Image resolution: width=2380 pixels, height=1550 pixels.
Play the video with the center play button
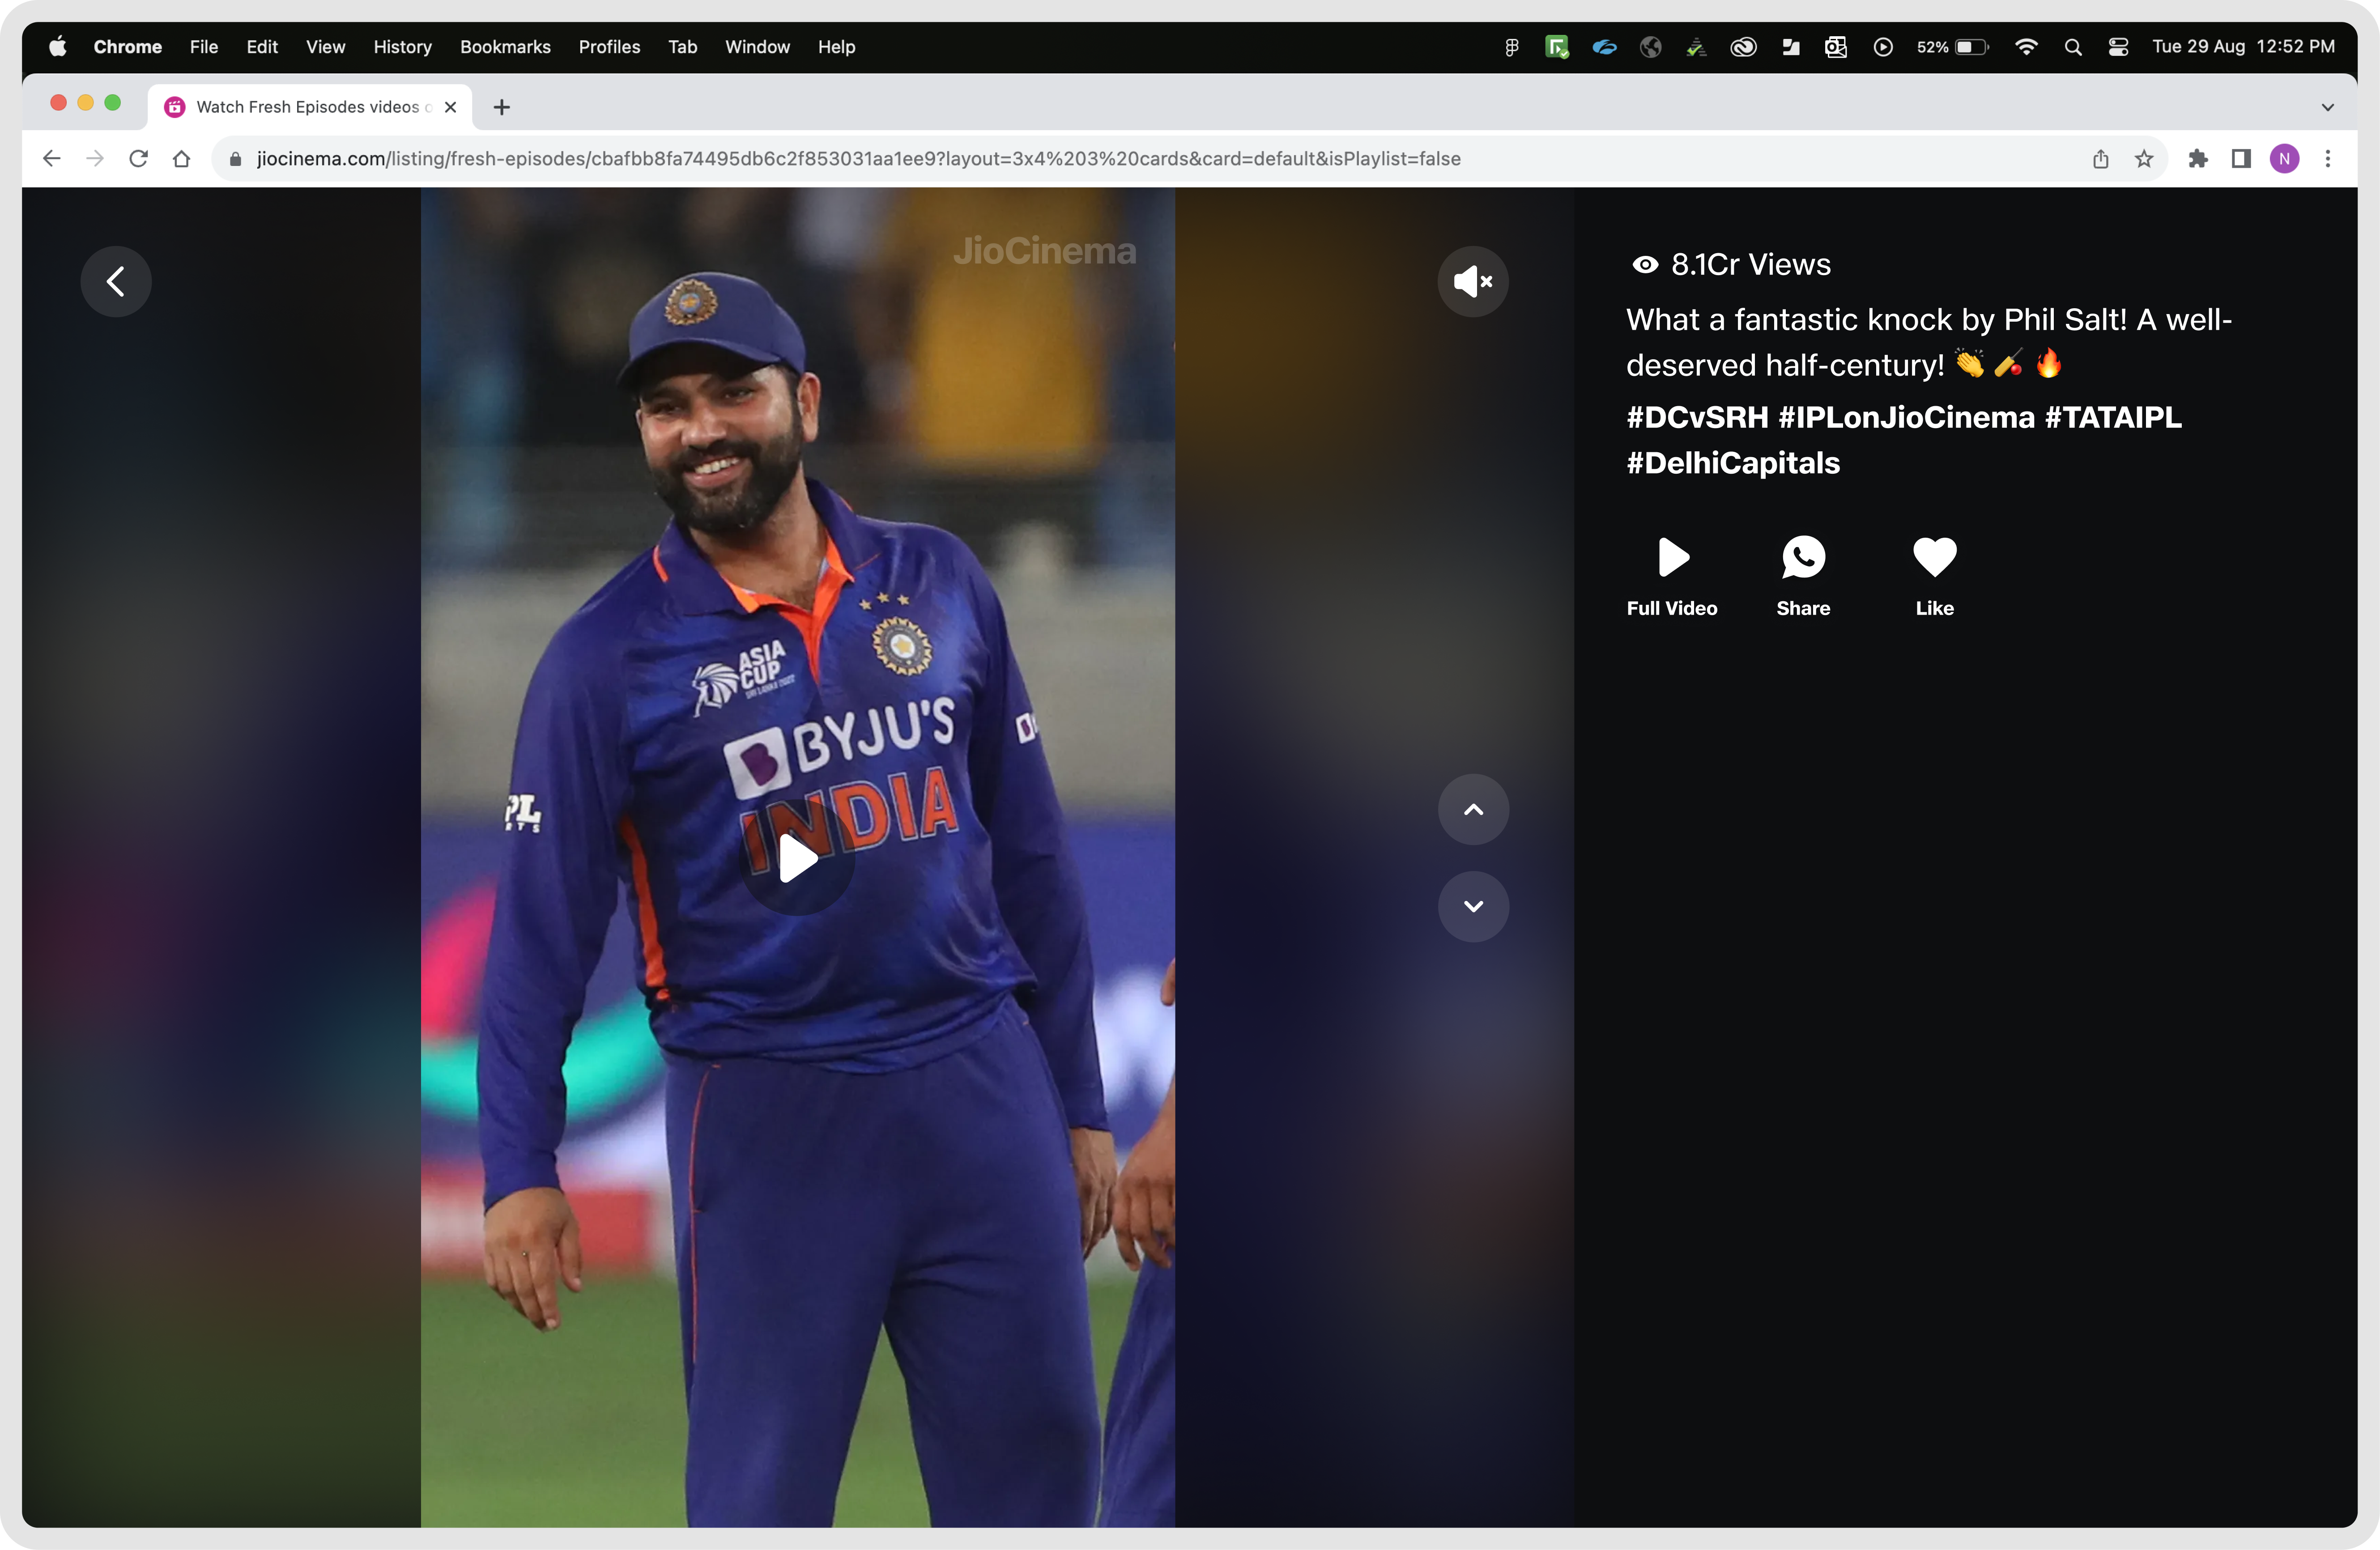(797, 858)
